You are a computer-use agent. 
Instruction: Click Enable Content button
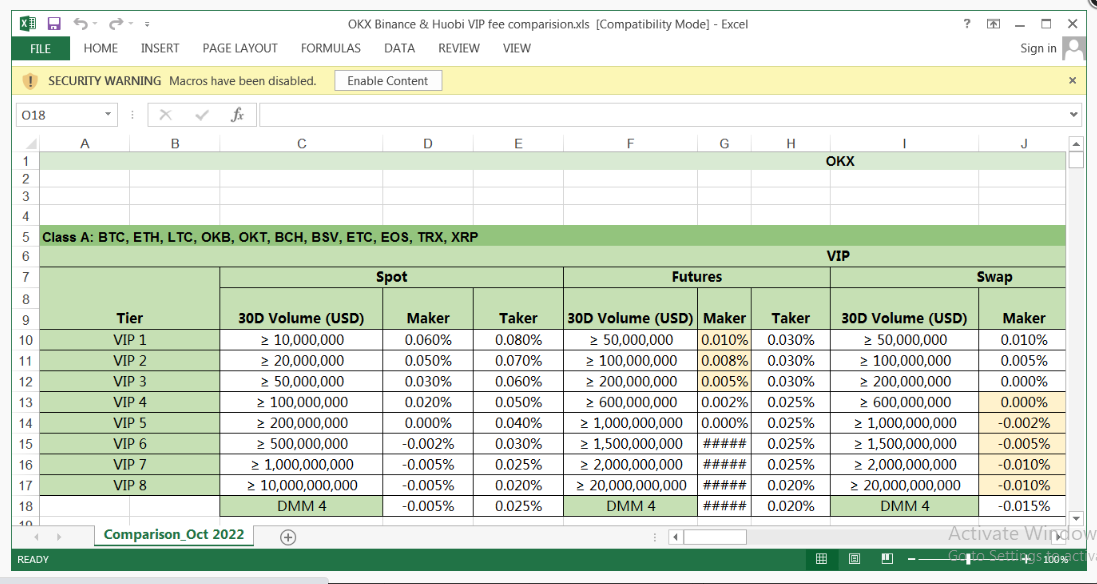388,80
